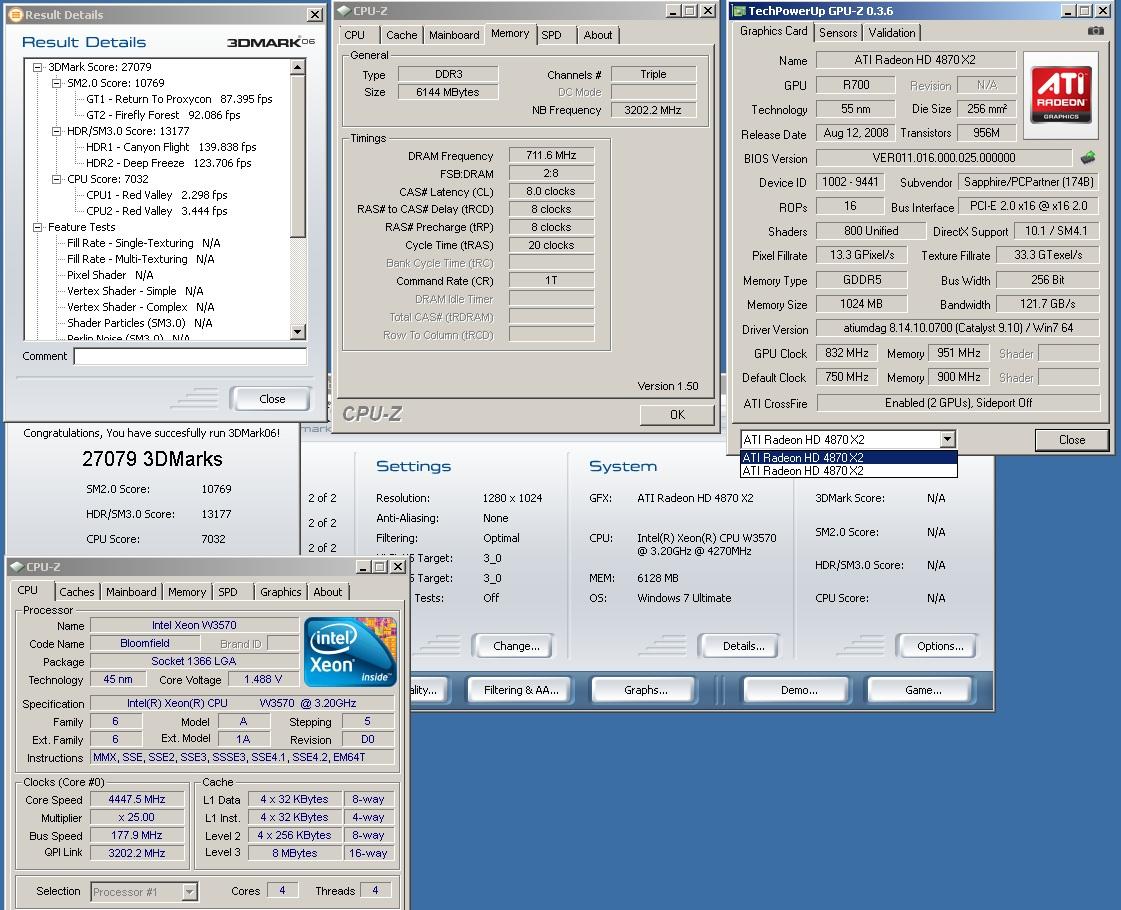Click the GPU-Z screenshot camera icon
Image resolution: width=1121 pixels, height=910 pixels.
[x=1095, y=31]
